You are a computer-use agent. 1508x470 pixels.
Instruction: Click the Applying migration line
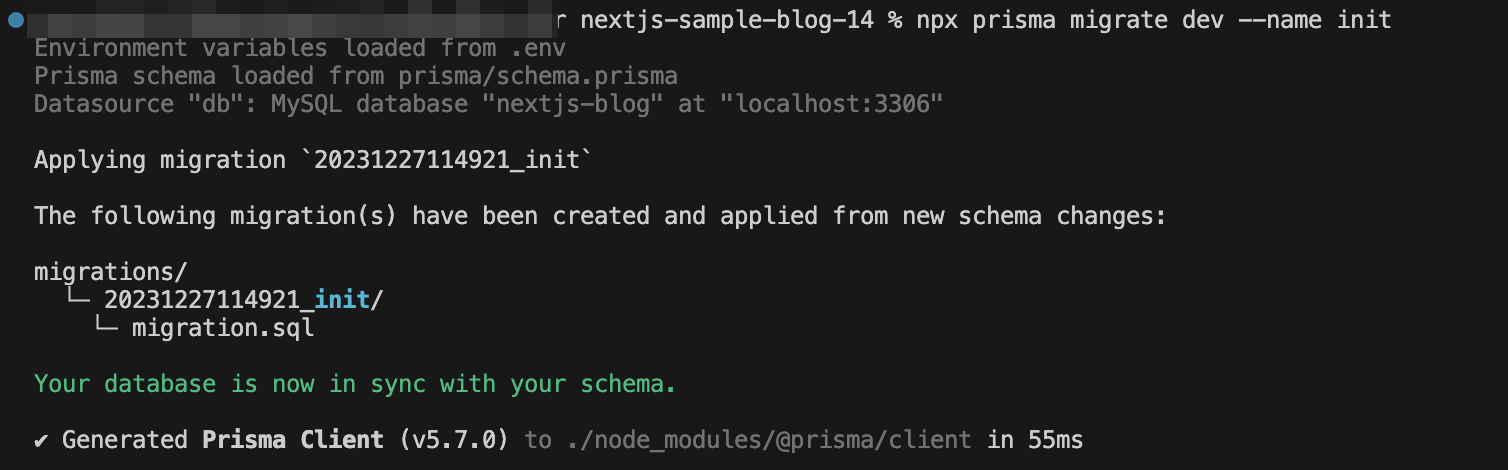(x=307, y=160)
